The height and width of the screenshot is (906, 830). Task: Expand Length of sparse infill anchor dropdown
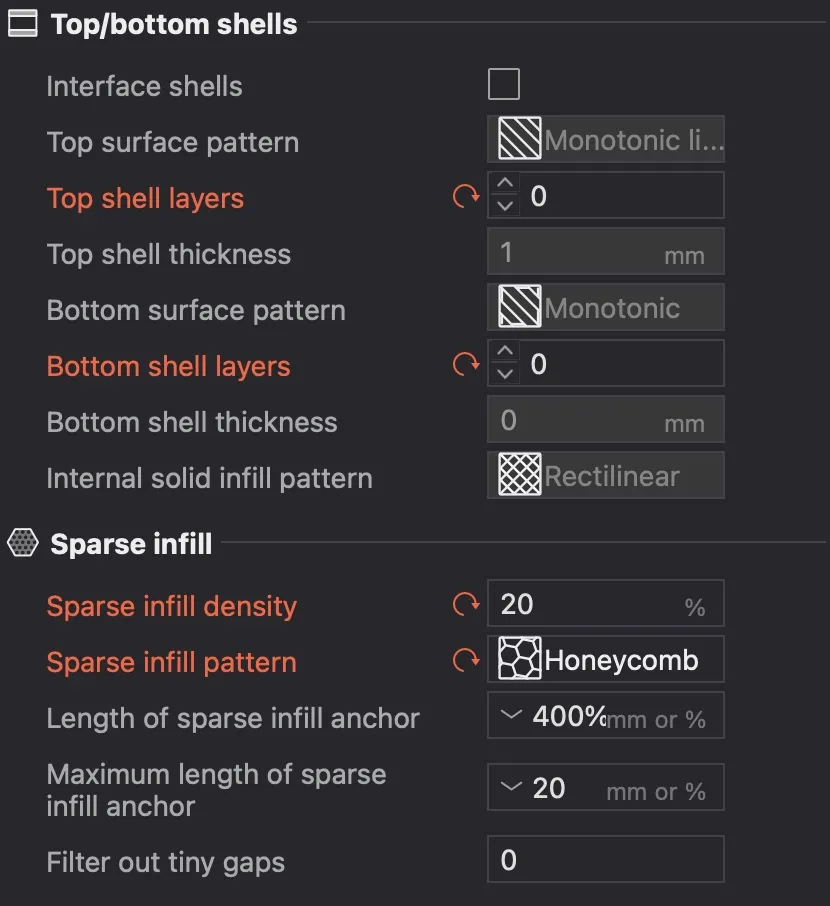pyautogui.click(x=511, y=715)
